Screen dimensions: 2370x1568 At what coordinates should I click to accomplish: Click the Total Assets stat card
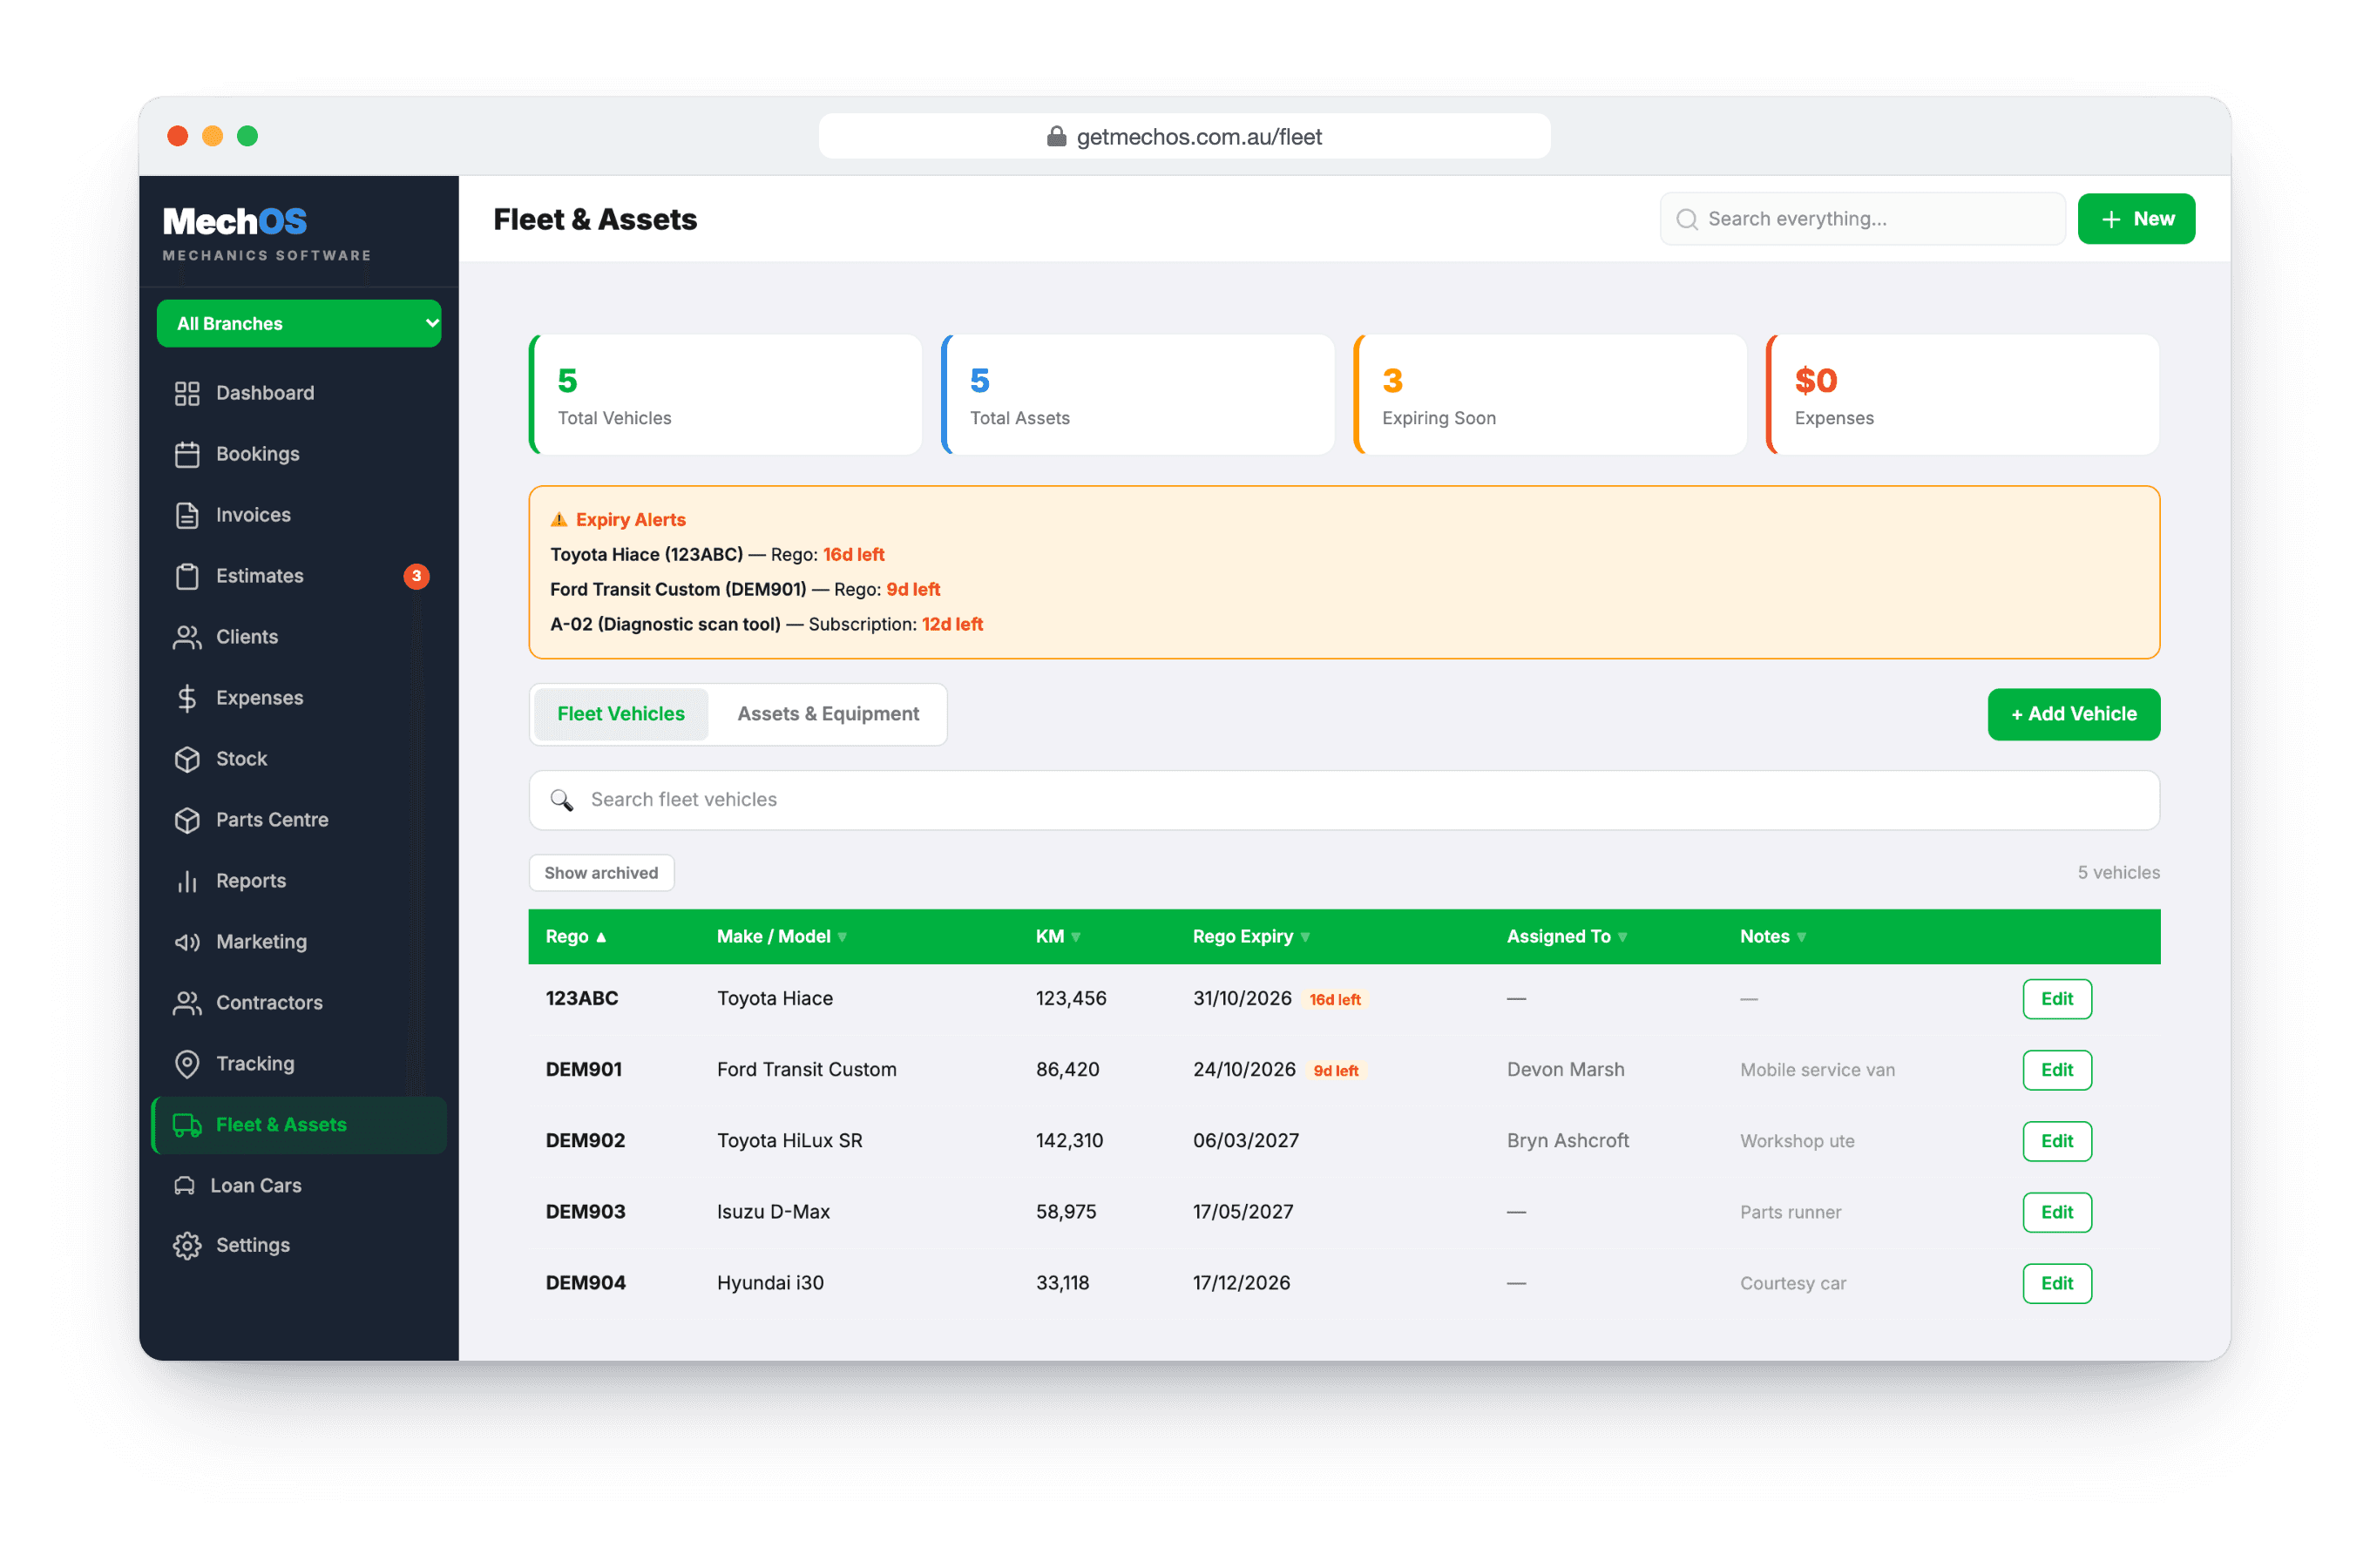tap(1137, 395)
